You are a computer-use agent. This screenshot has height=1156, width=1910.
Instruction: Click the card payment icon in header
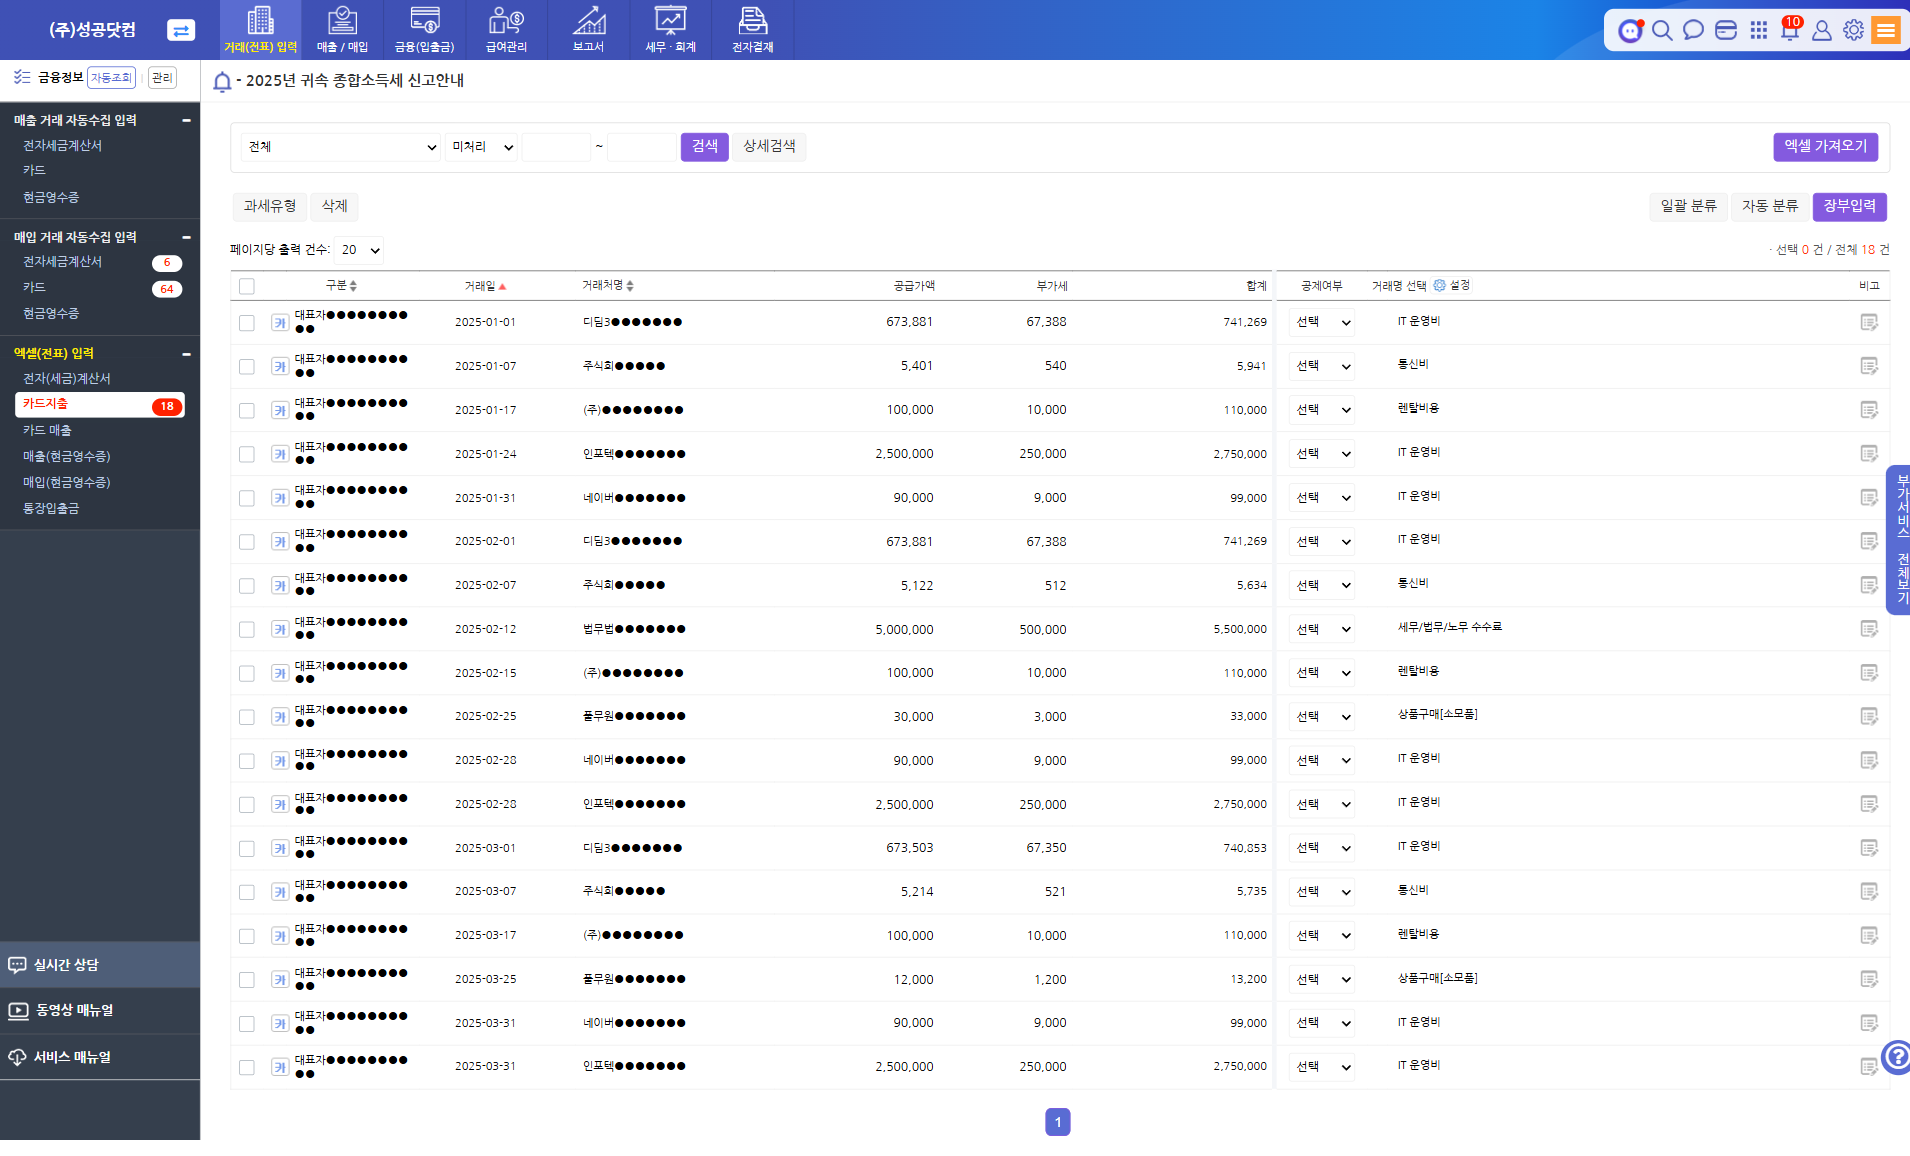point(1726,30)
